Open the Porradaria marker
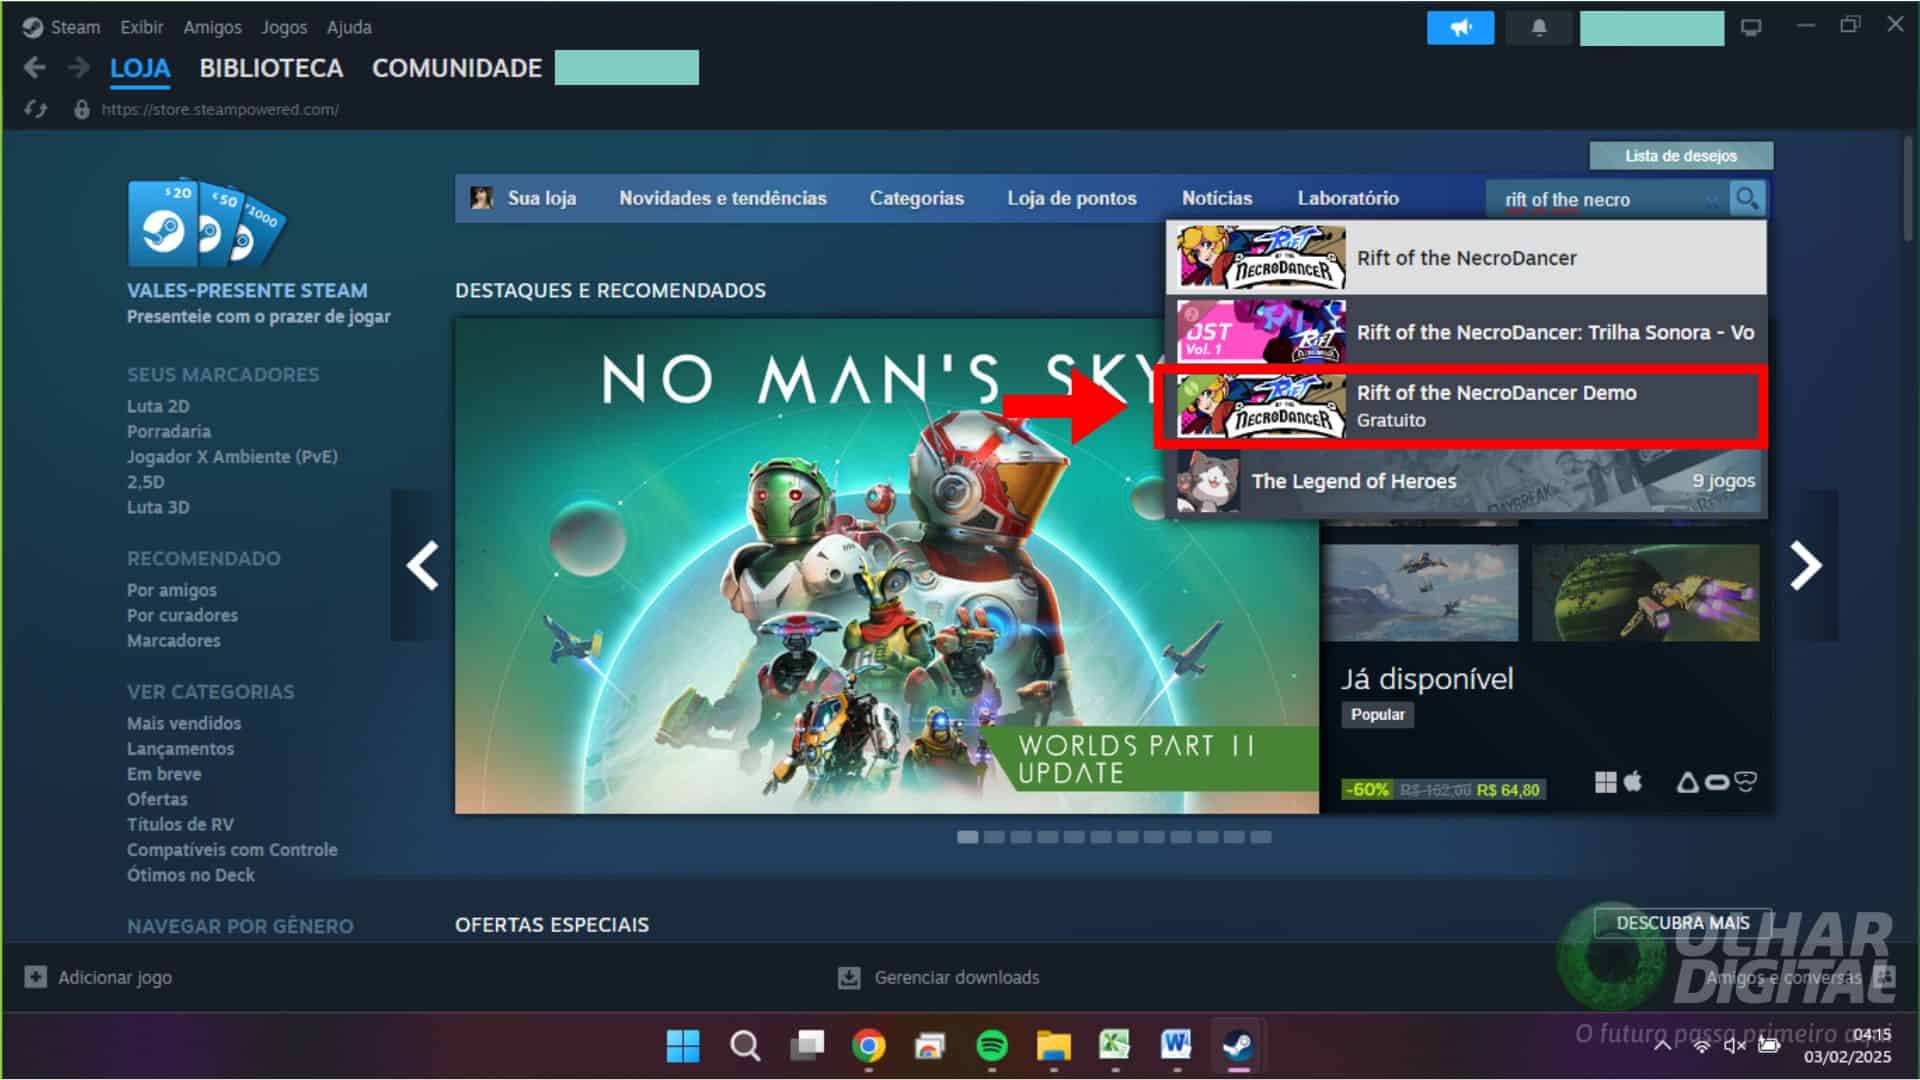The image size is (1920, 1080). point(169,431)
